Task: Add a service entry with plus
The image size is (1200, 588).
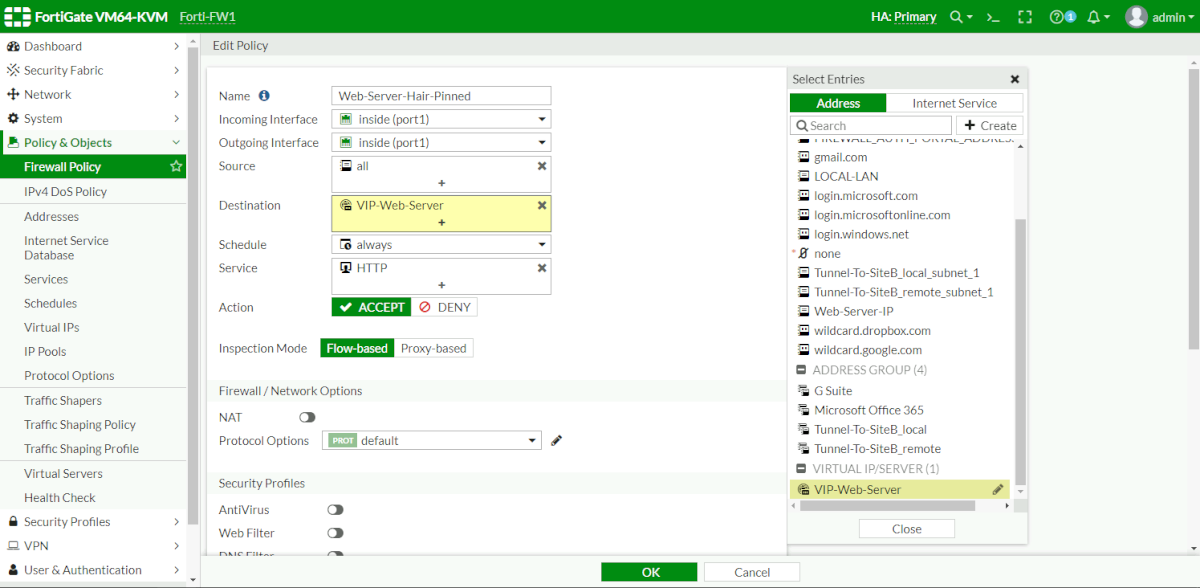Action: (441, 285)
